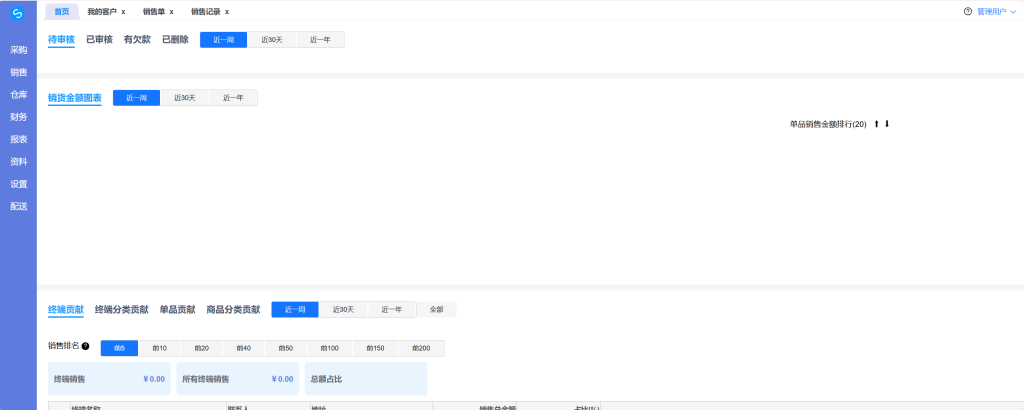Click the 所有终端销售 summary card
The height and width of the screenshot is (410, 1024).
(x=238, y=379)
